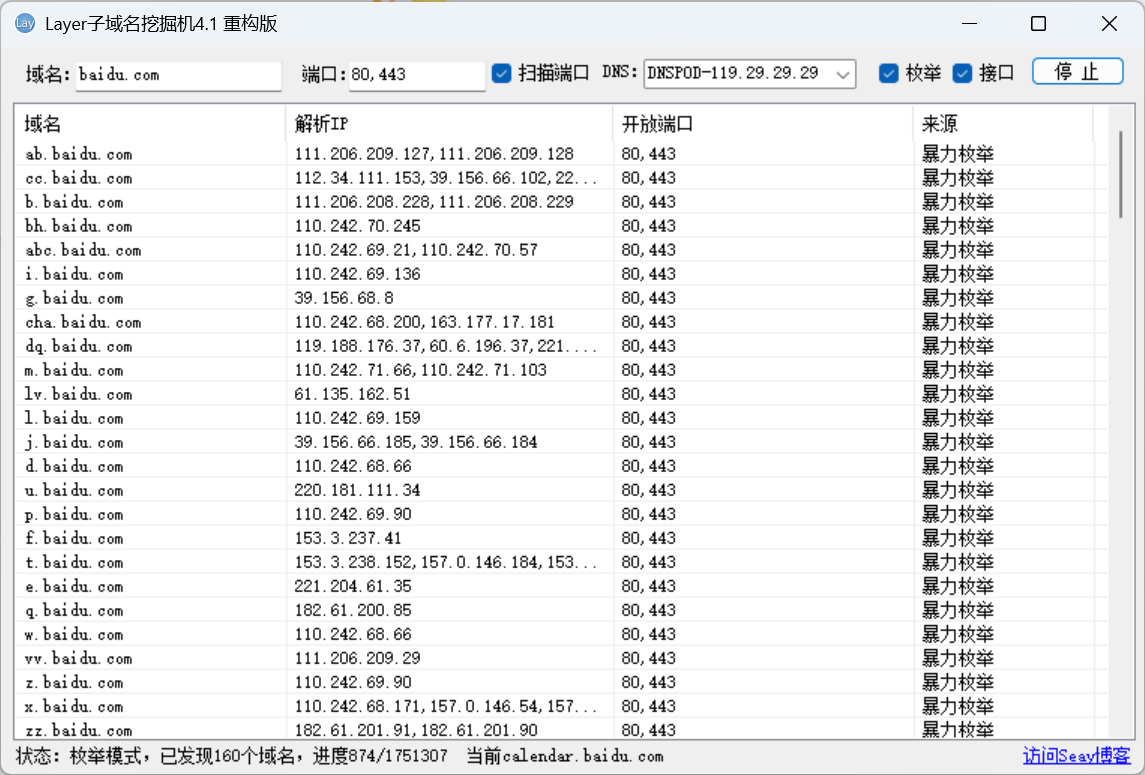Click status text 当前calendar.baidu.com
The image size is (1145, 775).
pyautogui.click(x=564, y=756)
